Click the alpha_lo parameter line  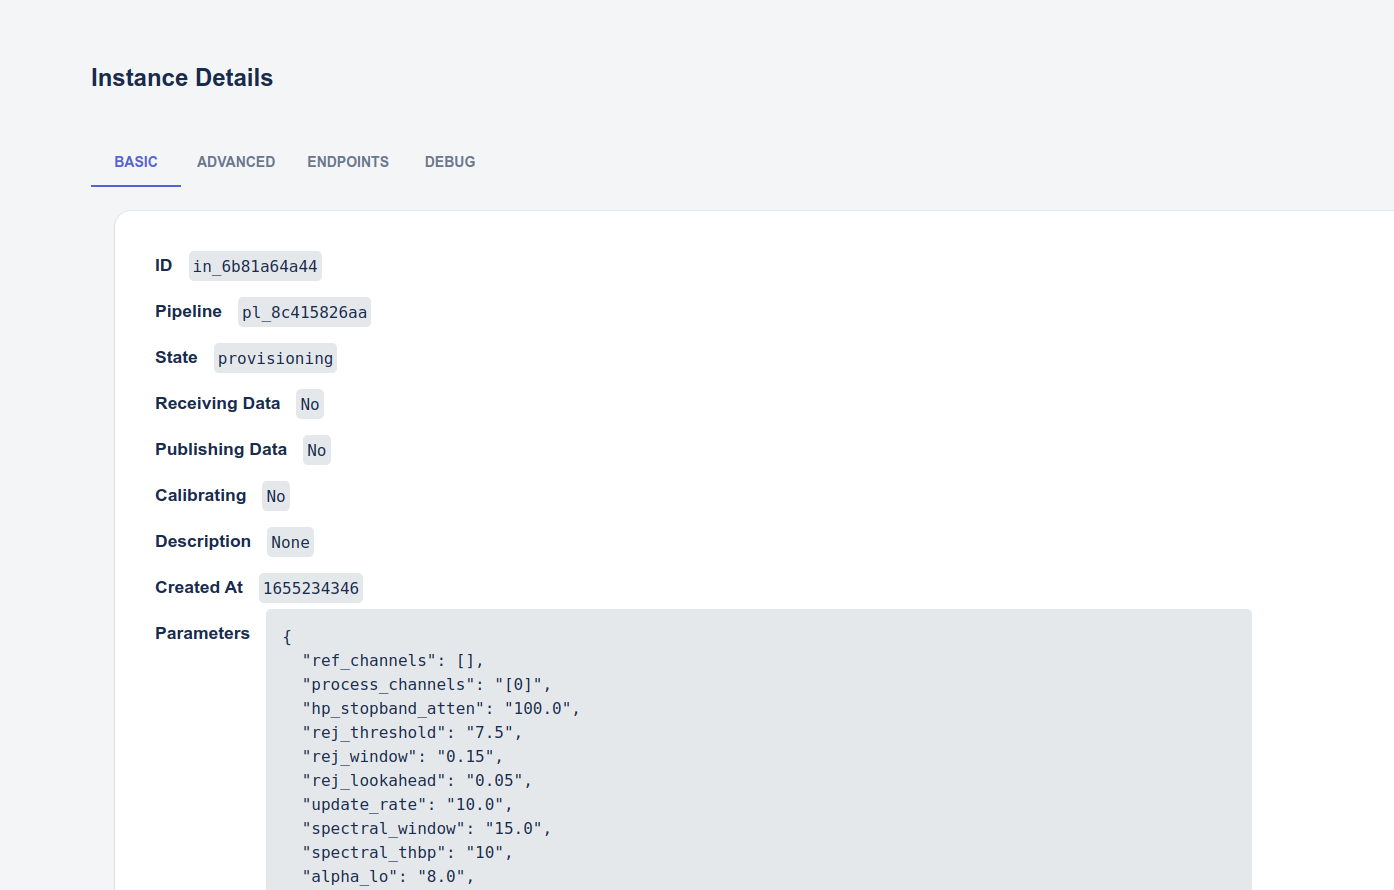(388, 877)
